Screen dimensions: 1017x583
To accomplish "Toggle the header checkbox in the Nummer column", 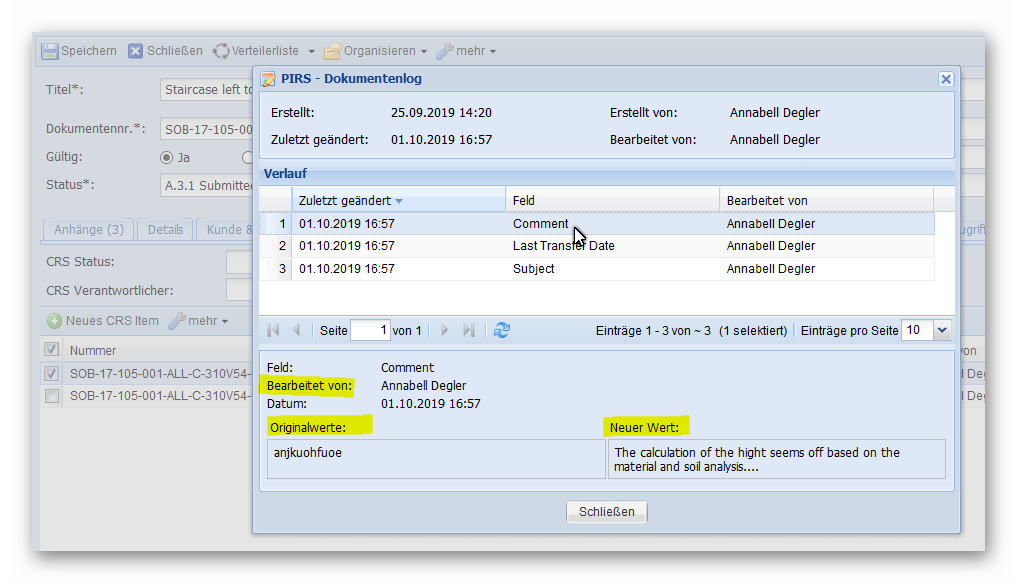I will 53,350.
